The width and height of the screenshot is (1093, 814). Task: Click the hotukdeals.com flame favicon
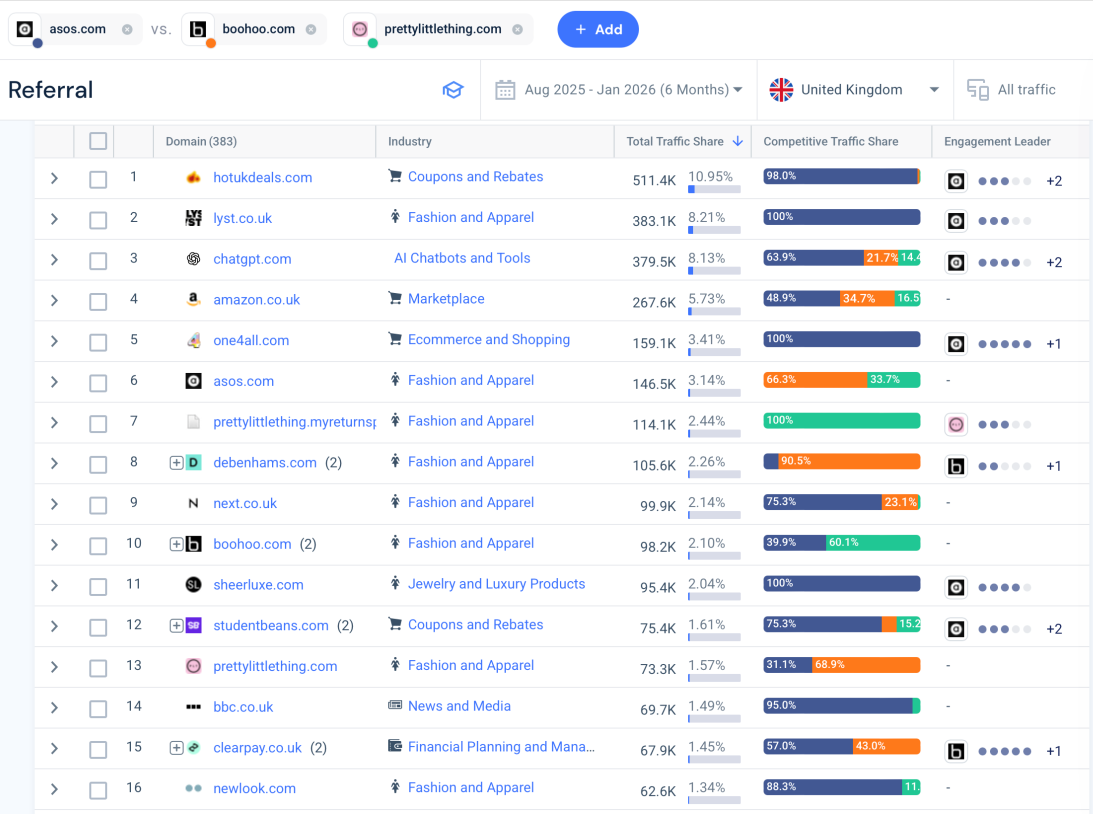[x=194, y=178]
